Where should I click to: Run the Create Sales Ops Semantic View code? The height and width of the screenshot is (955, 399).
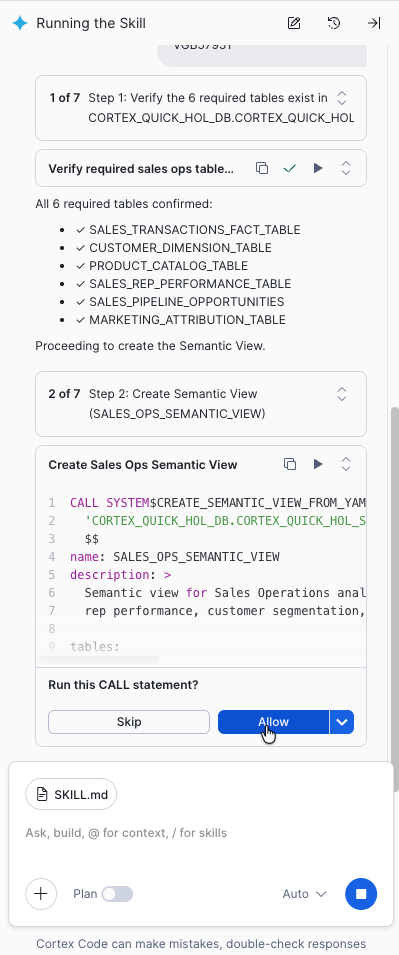(x=318, y=464)
